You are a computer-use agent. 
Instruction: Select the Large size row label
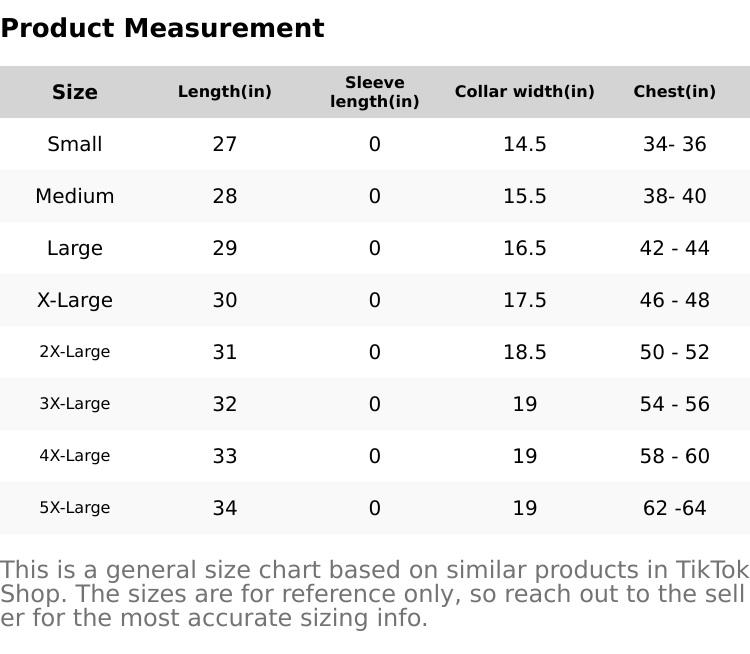pos(75,248)
